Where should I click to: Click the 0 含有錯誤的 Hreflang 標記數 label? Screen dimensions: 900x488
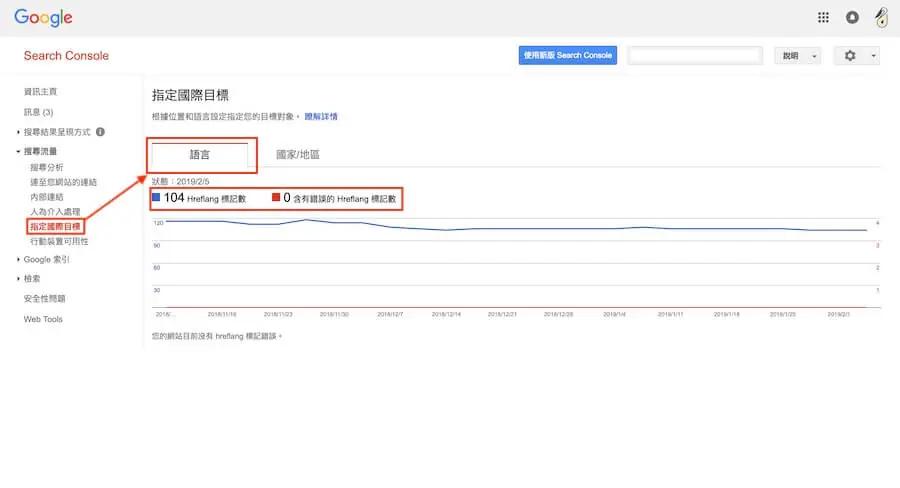click(340, 198)
